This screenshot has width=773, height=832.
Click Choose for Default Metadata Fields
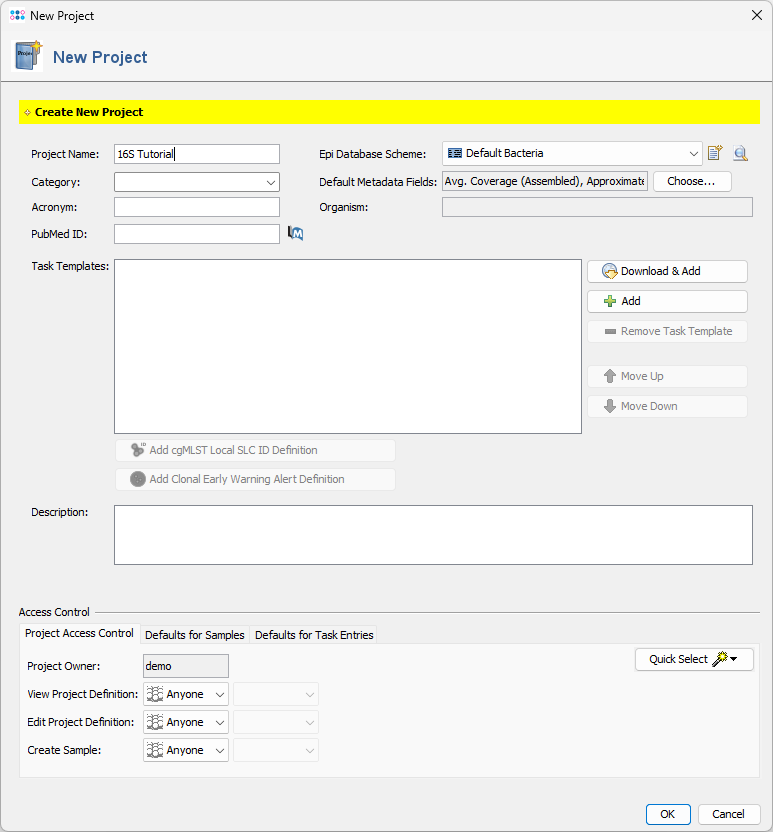(691, 181)
